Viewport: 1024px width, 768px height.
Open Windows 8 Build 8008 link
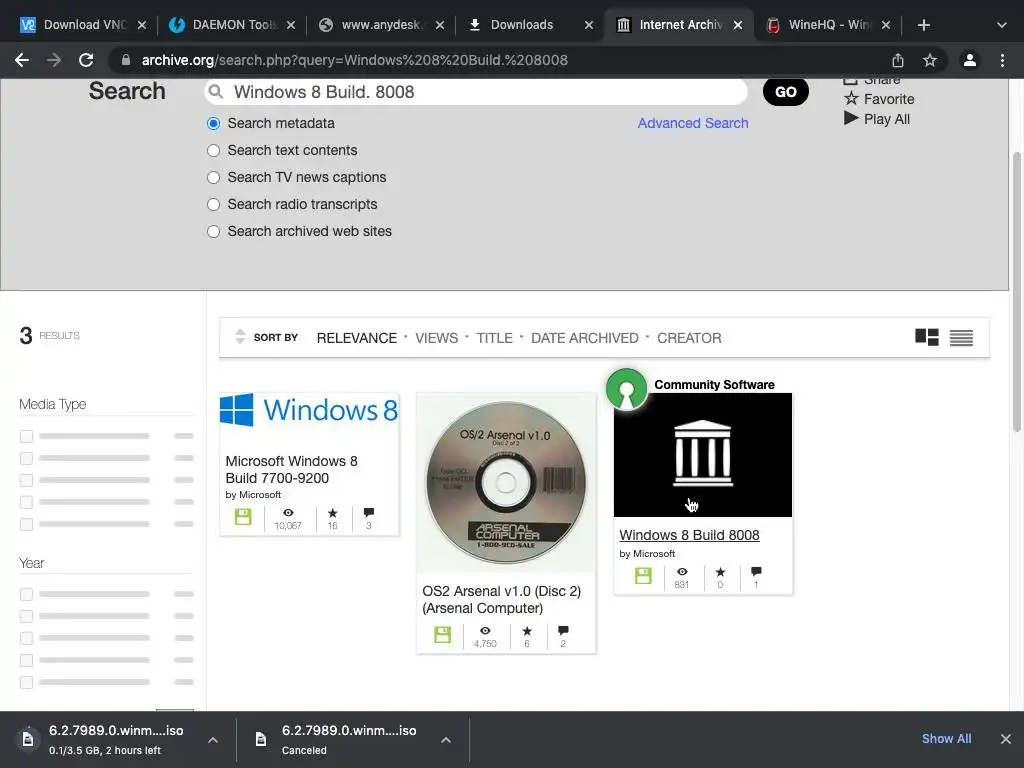[689, 536]
